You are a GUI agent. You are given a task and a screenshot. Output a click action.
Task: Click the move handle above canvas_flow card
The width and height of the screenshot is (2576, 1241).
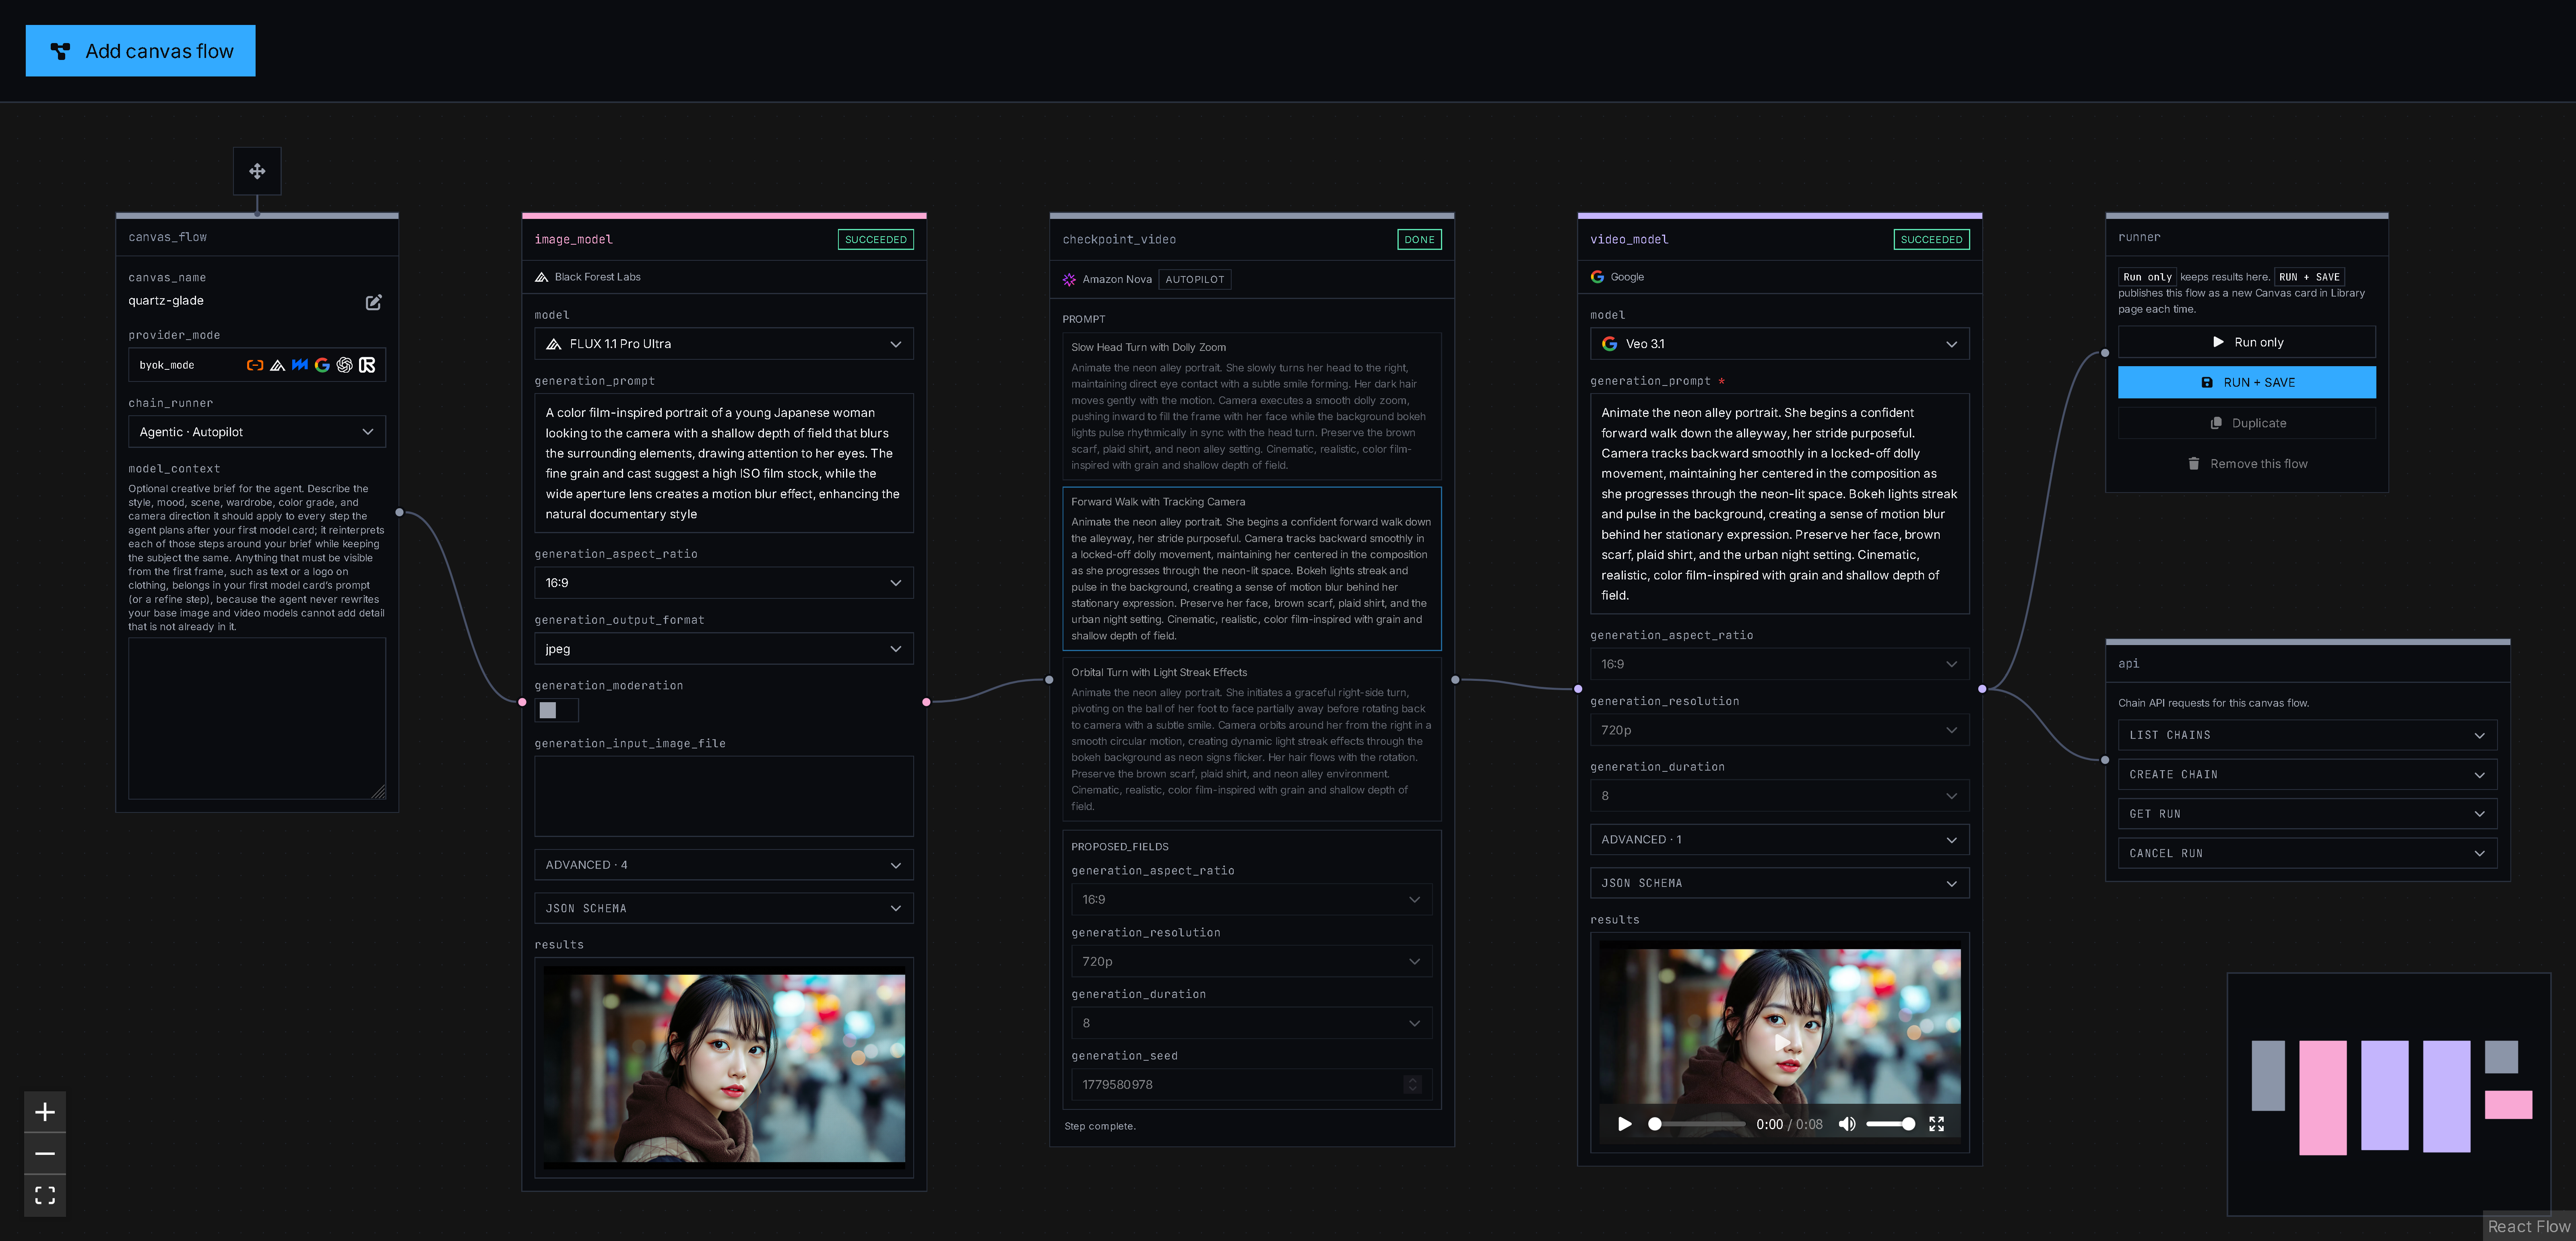tap(257, 171)
